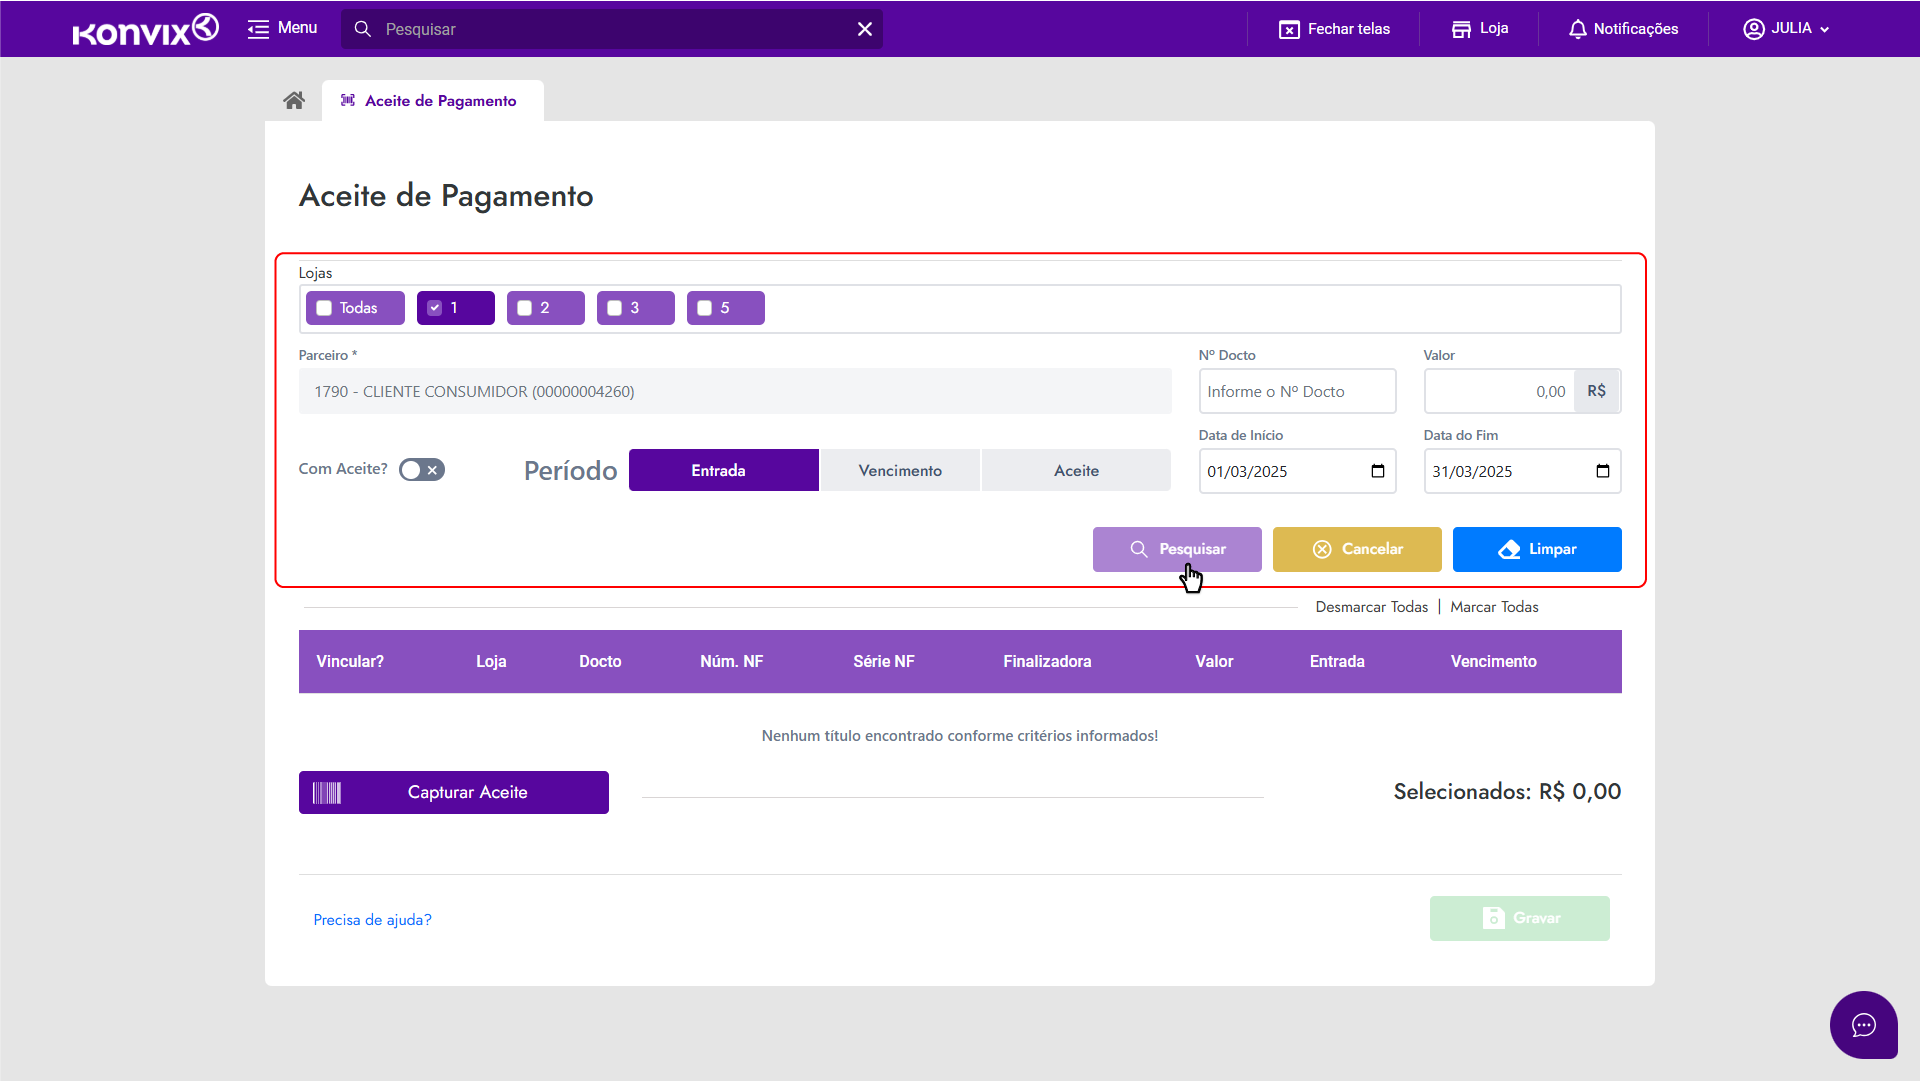1921x1081 pixels.
Task: Check the Todas lojas checkbox
Action: pos(324,308)
